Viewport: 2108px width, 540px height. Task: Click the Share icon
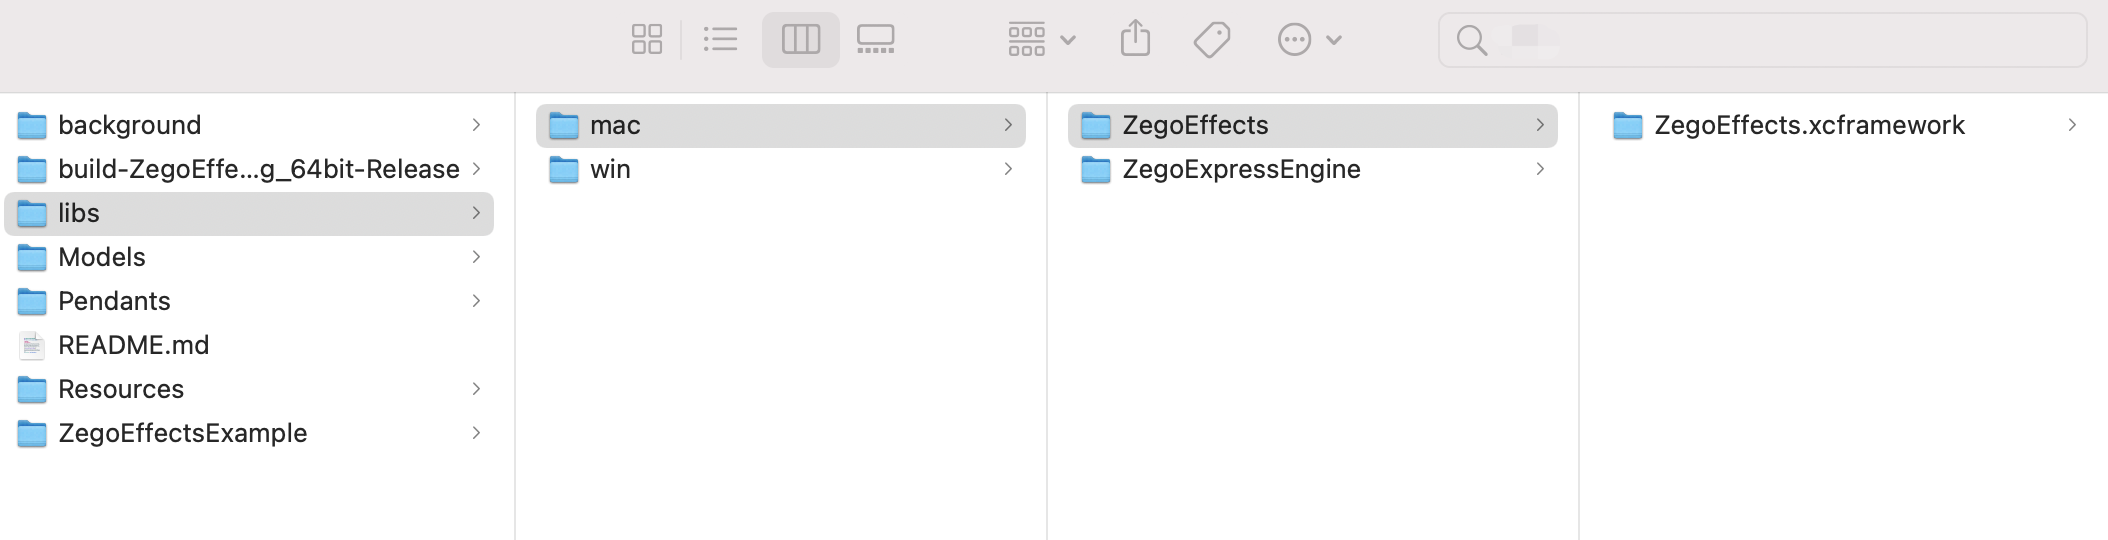[x=1136, y=40]
